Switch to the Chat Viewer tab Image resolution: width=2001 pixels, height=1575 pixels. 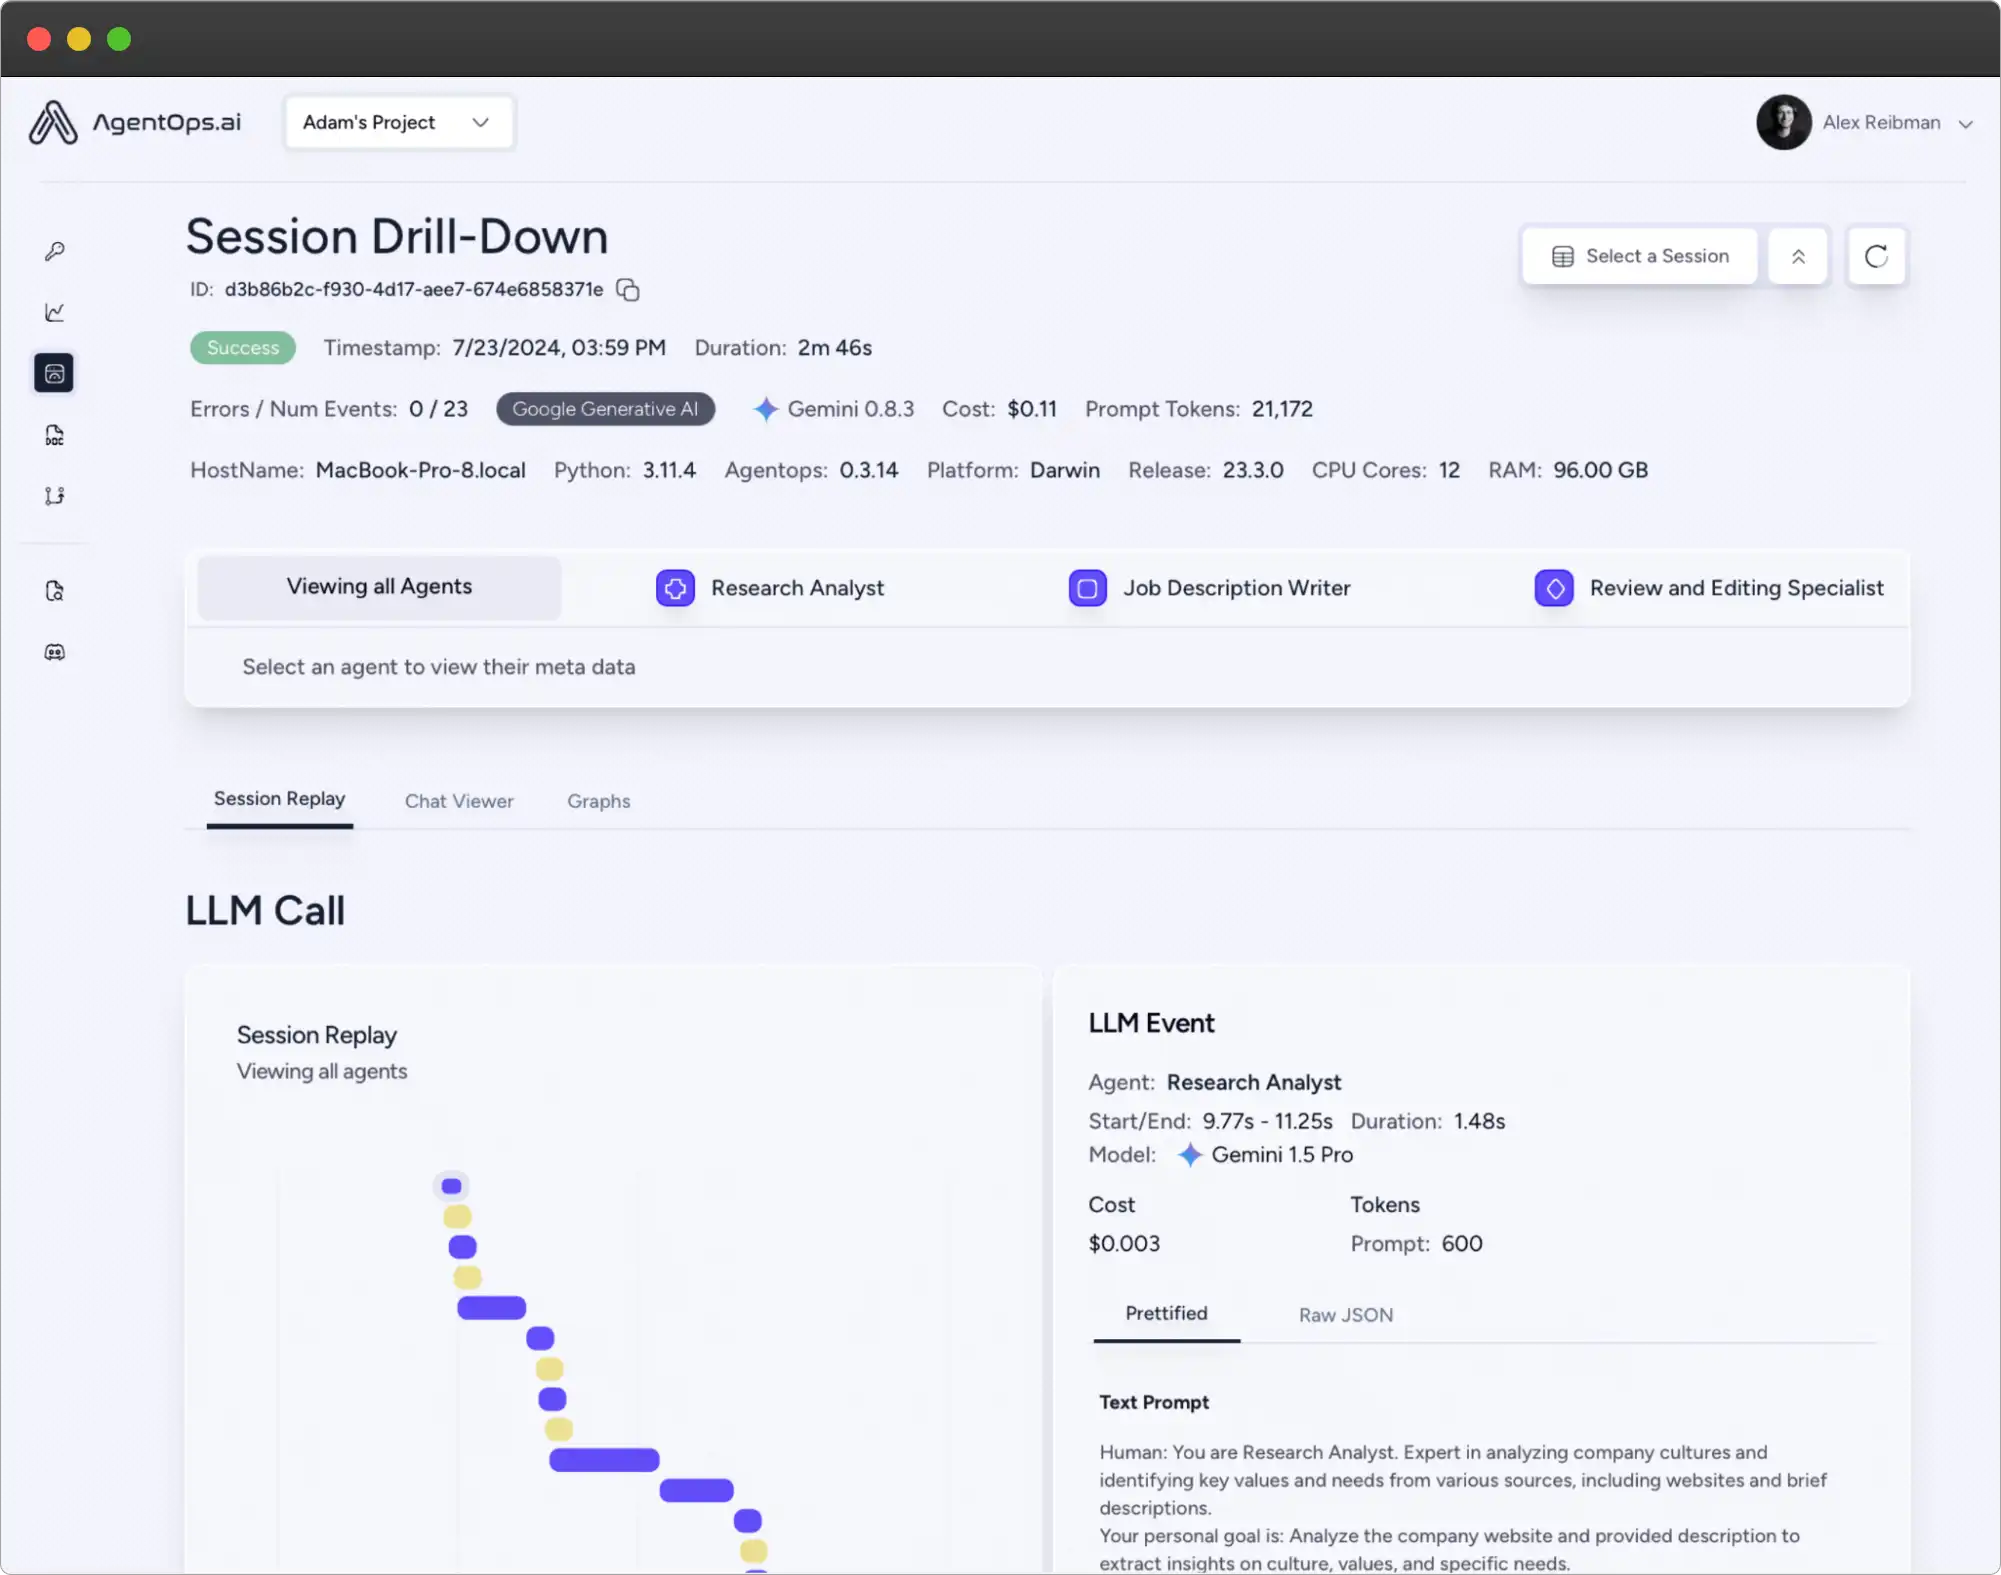click(459, 801)
